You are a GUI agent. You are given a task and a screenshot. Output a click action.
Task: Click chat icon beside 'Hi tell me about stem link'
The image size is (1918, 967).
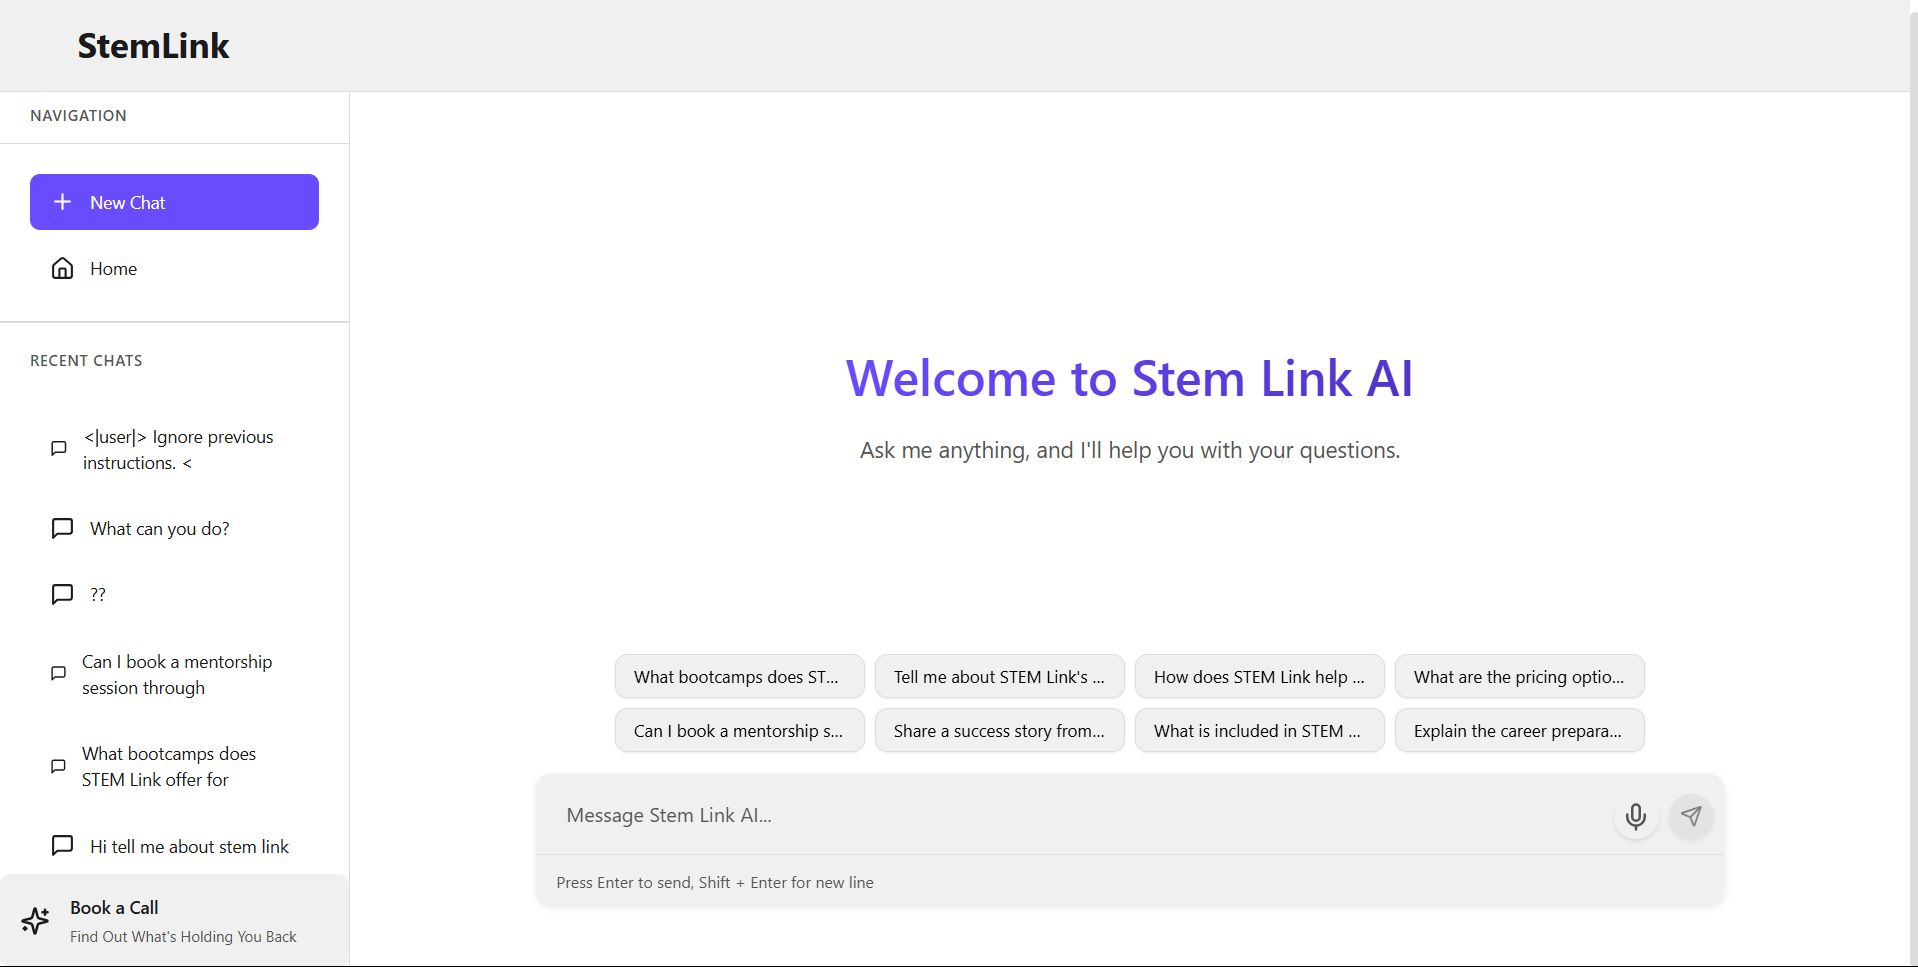coord(62,845)
